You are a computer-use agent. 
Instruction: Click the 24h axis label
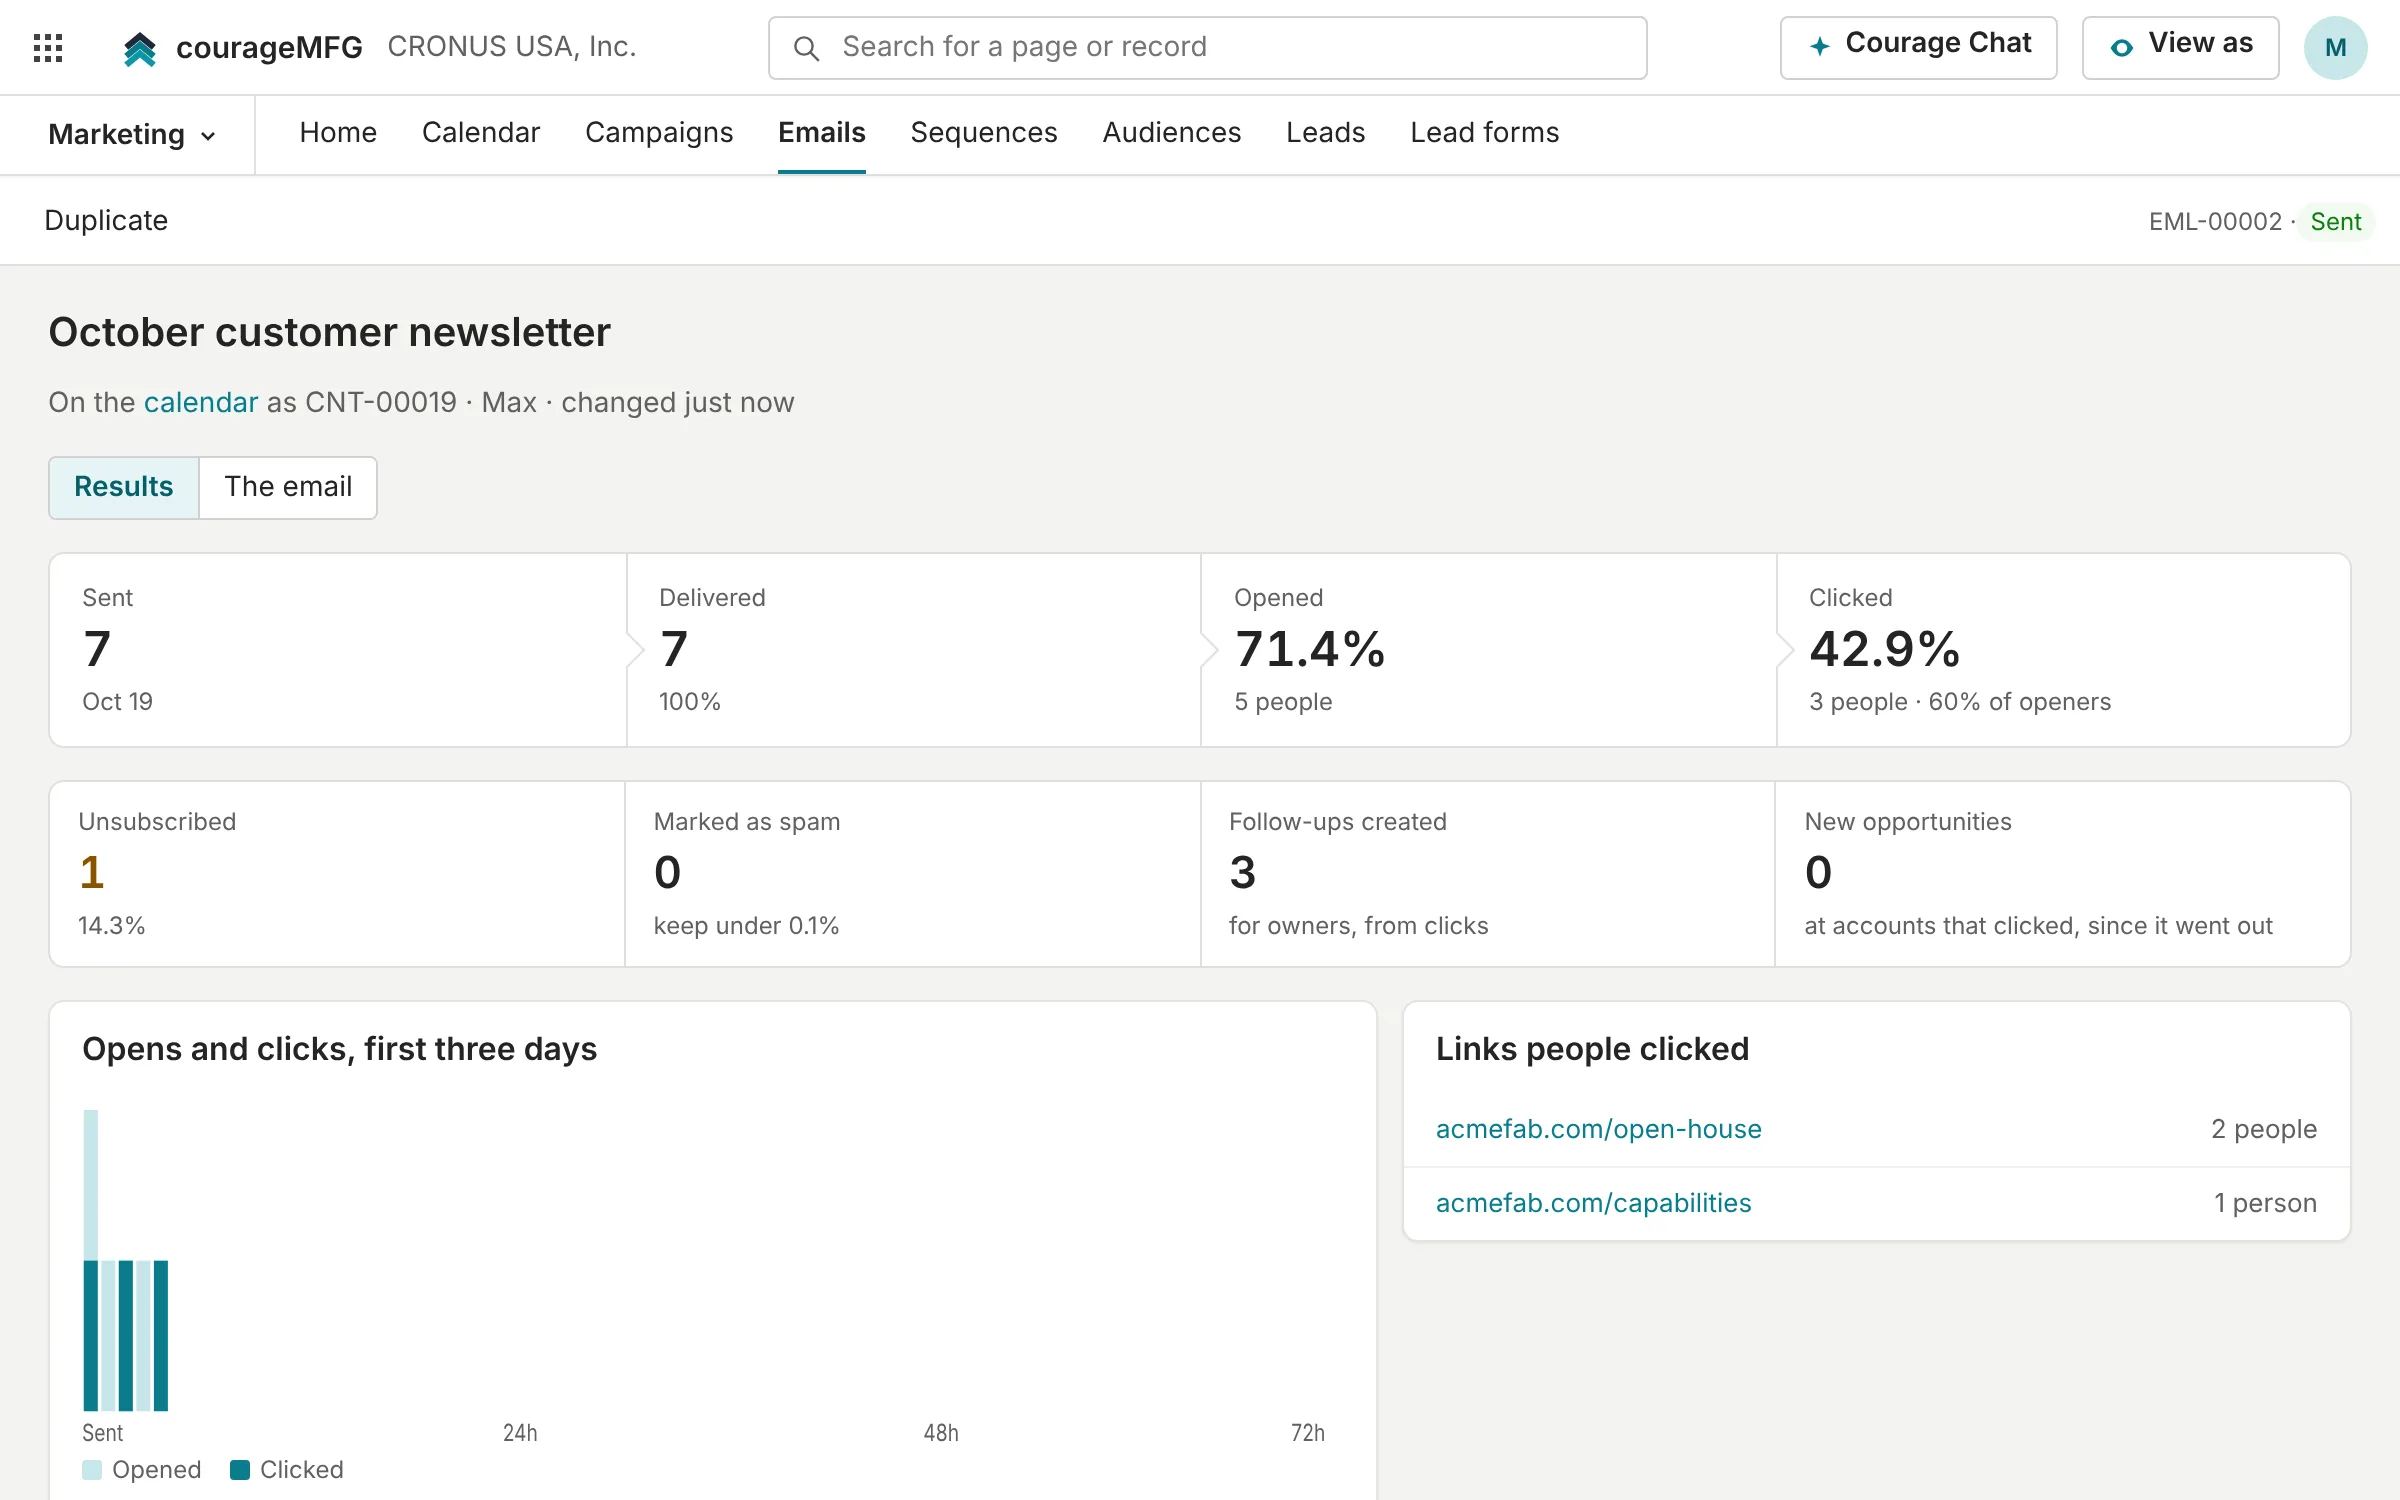[520, 1433]
